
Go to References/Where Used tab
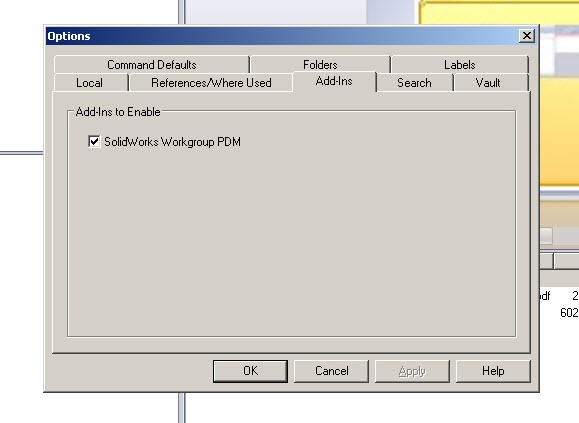[211, 82]
